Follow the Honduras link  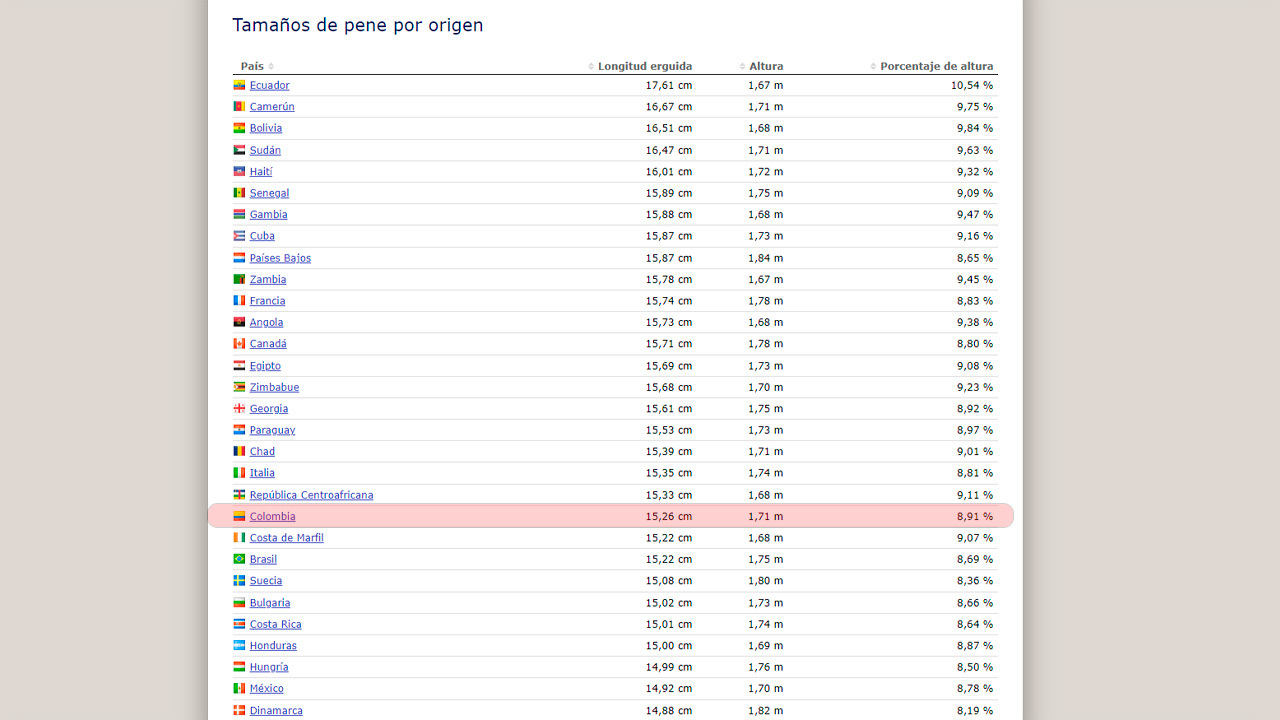click(273, 646)
